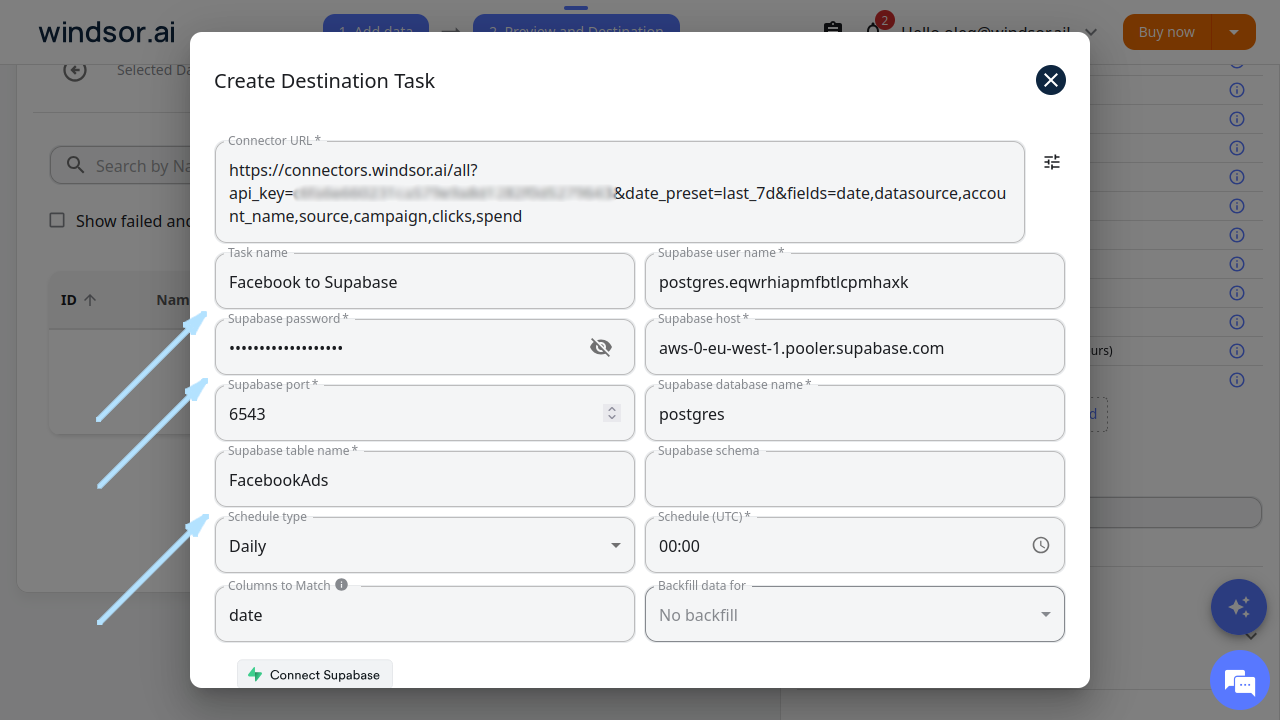Open connector URL settings tune icon
This screenshot has width=1280, height=720.
click(x=1052, y=162)
